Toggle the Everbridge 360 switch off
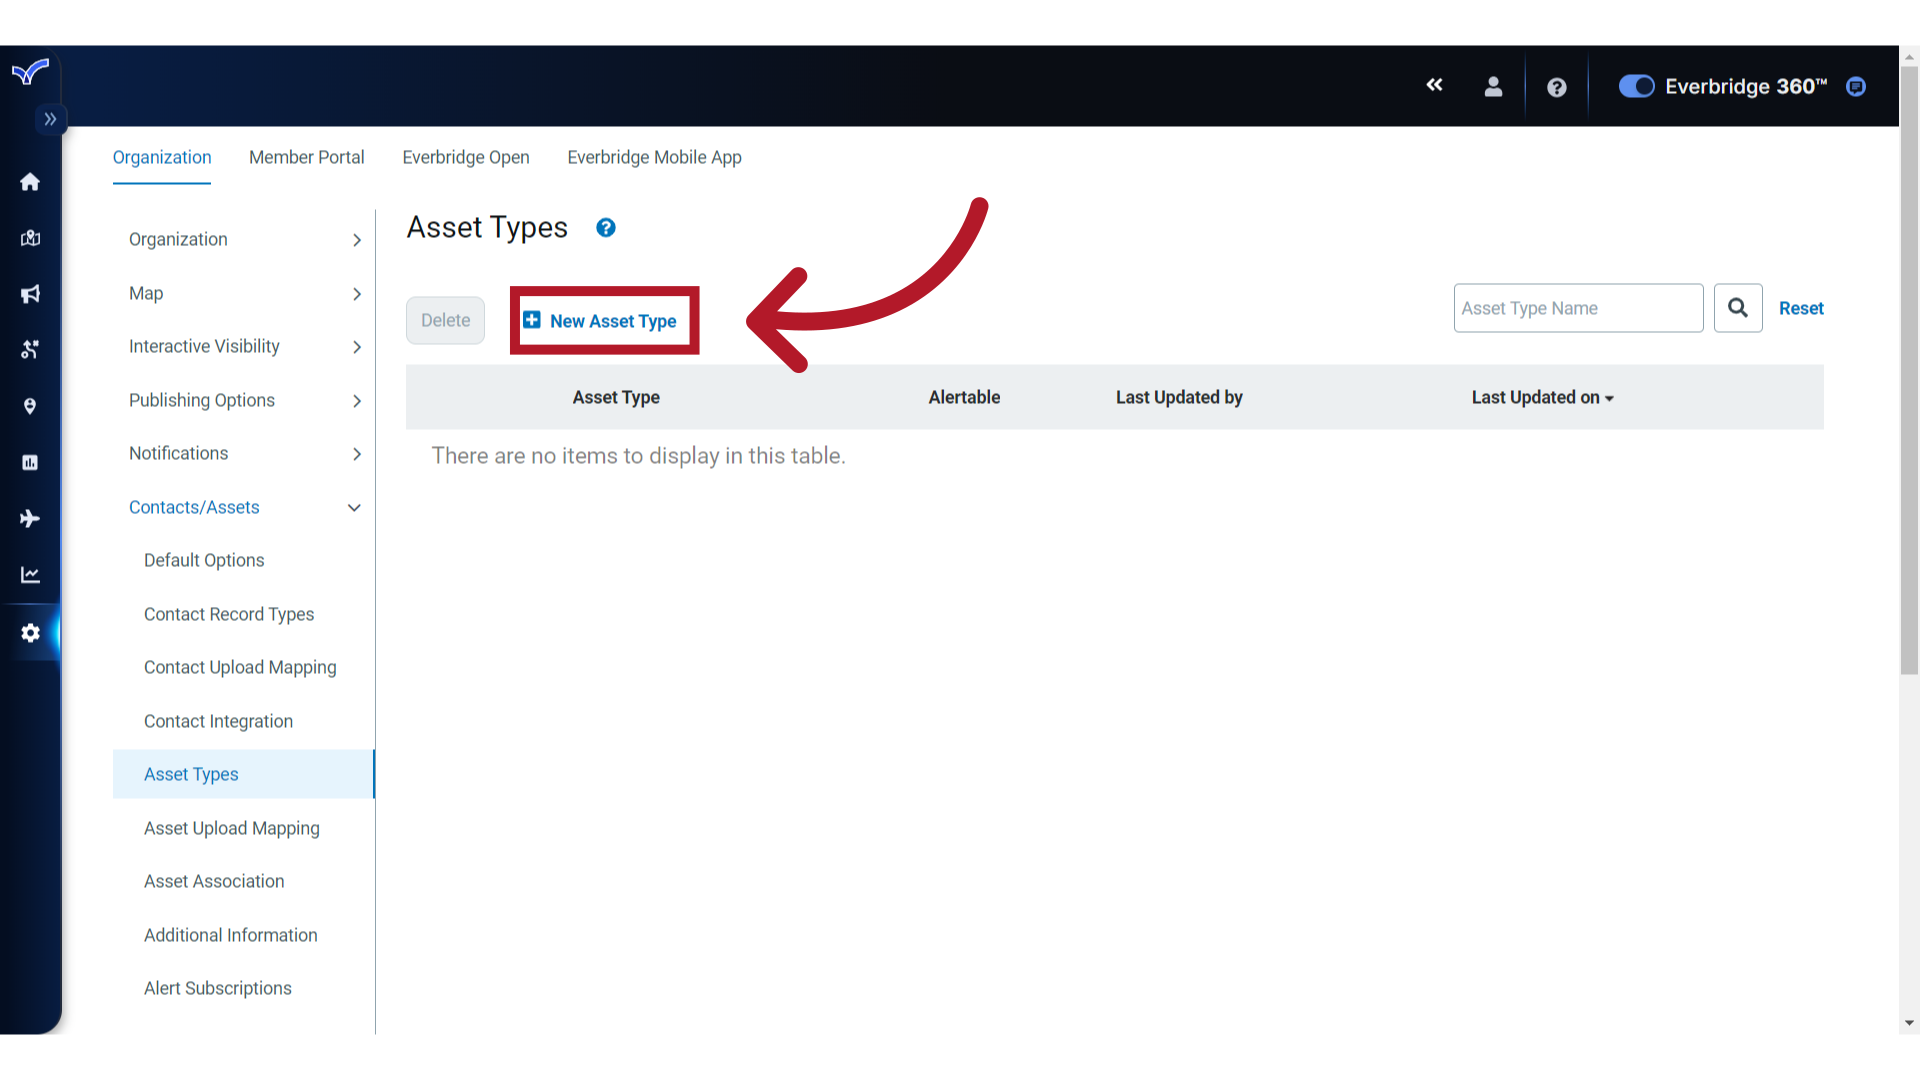 pyautogui.click(x=1636, y=86)
